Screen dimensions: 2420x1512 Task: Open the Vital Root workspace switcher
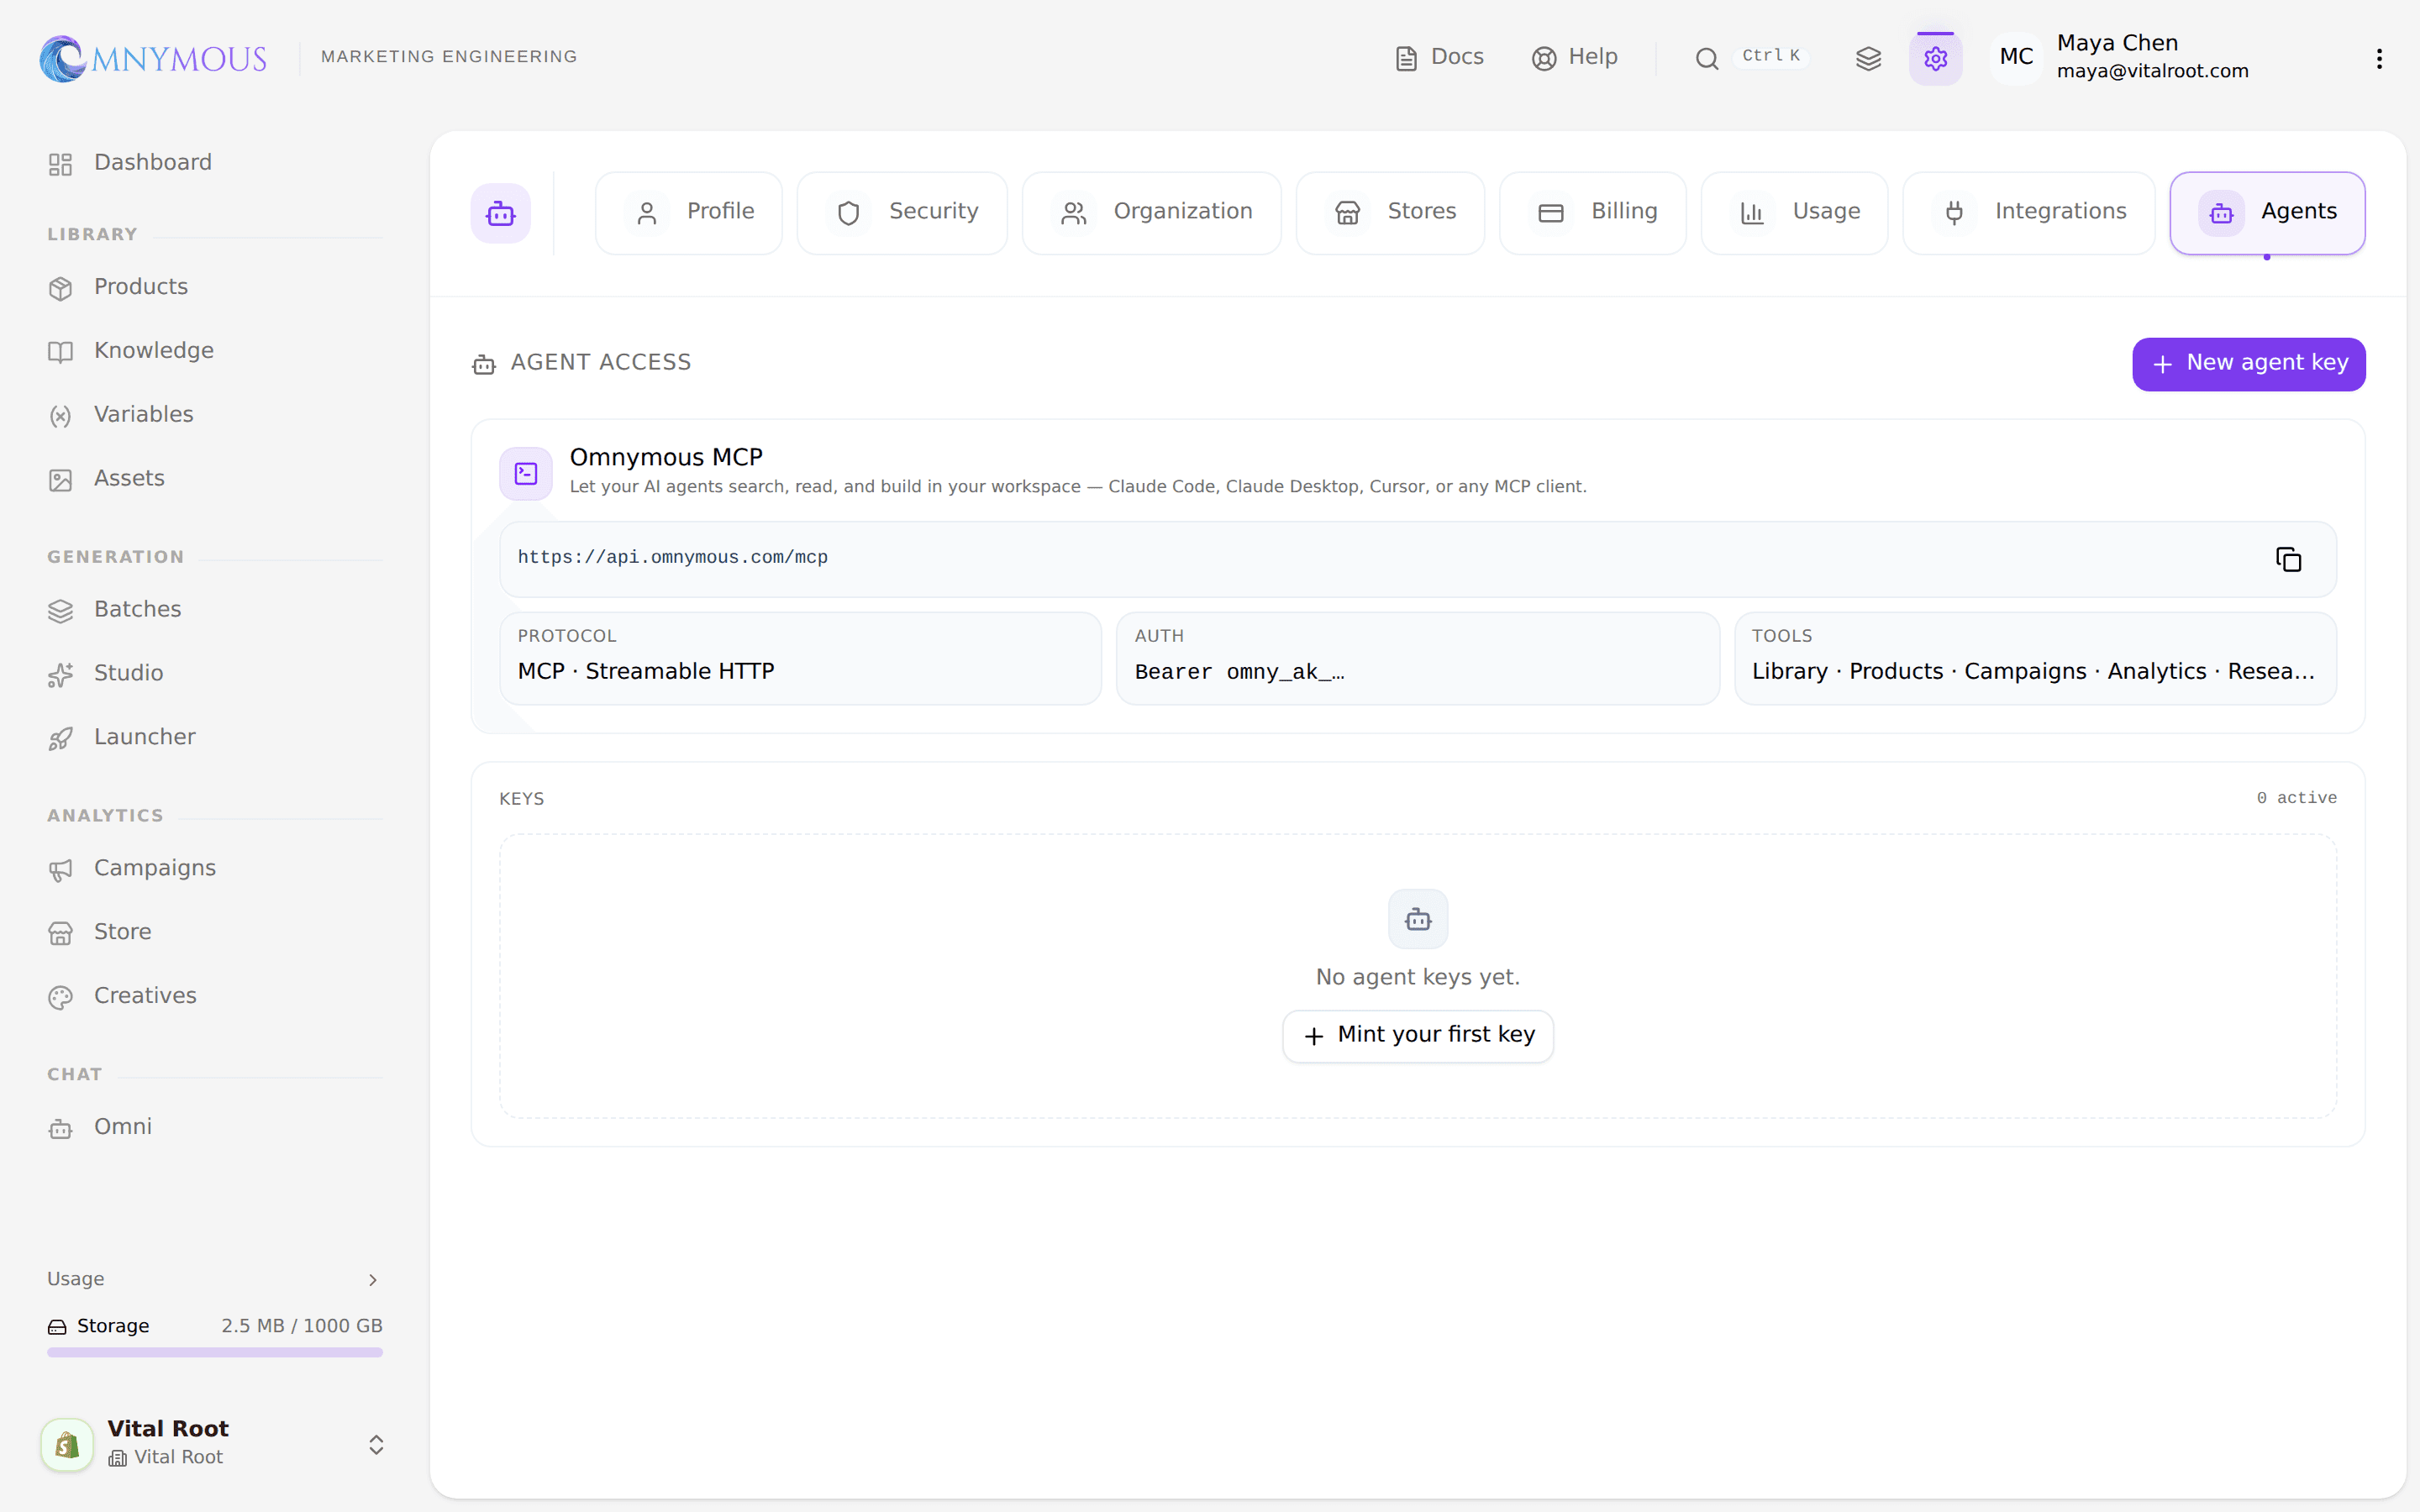pos(215,1443)
